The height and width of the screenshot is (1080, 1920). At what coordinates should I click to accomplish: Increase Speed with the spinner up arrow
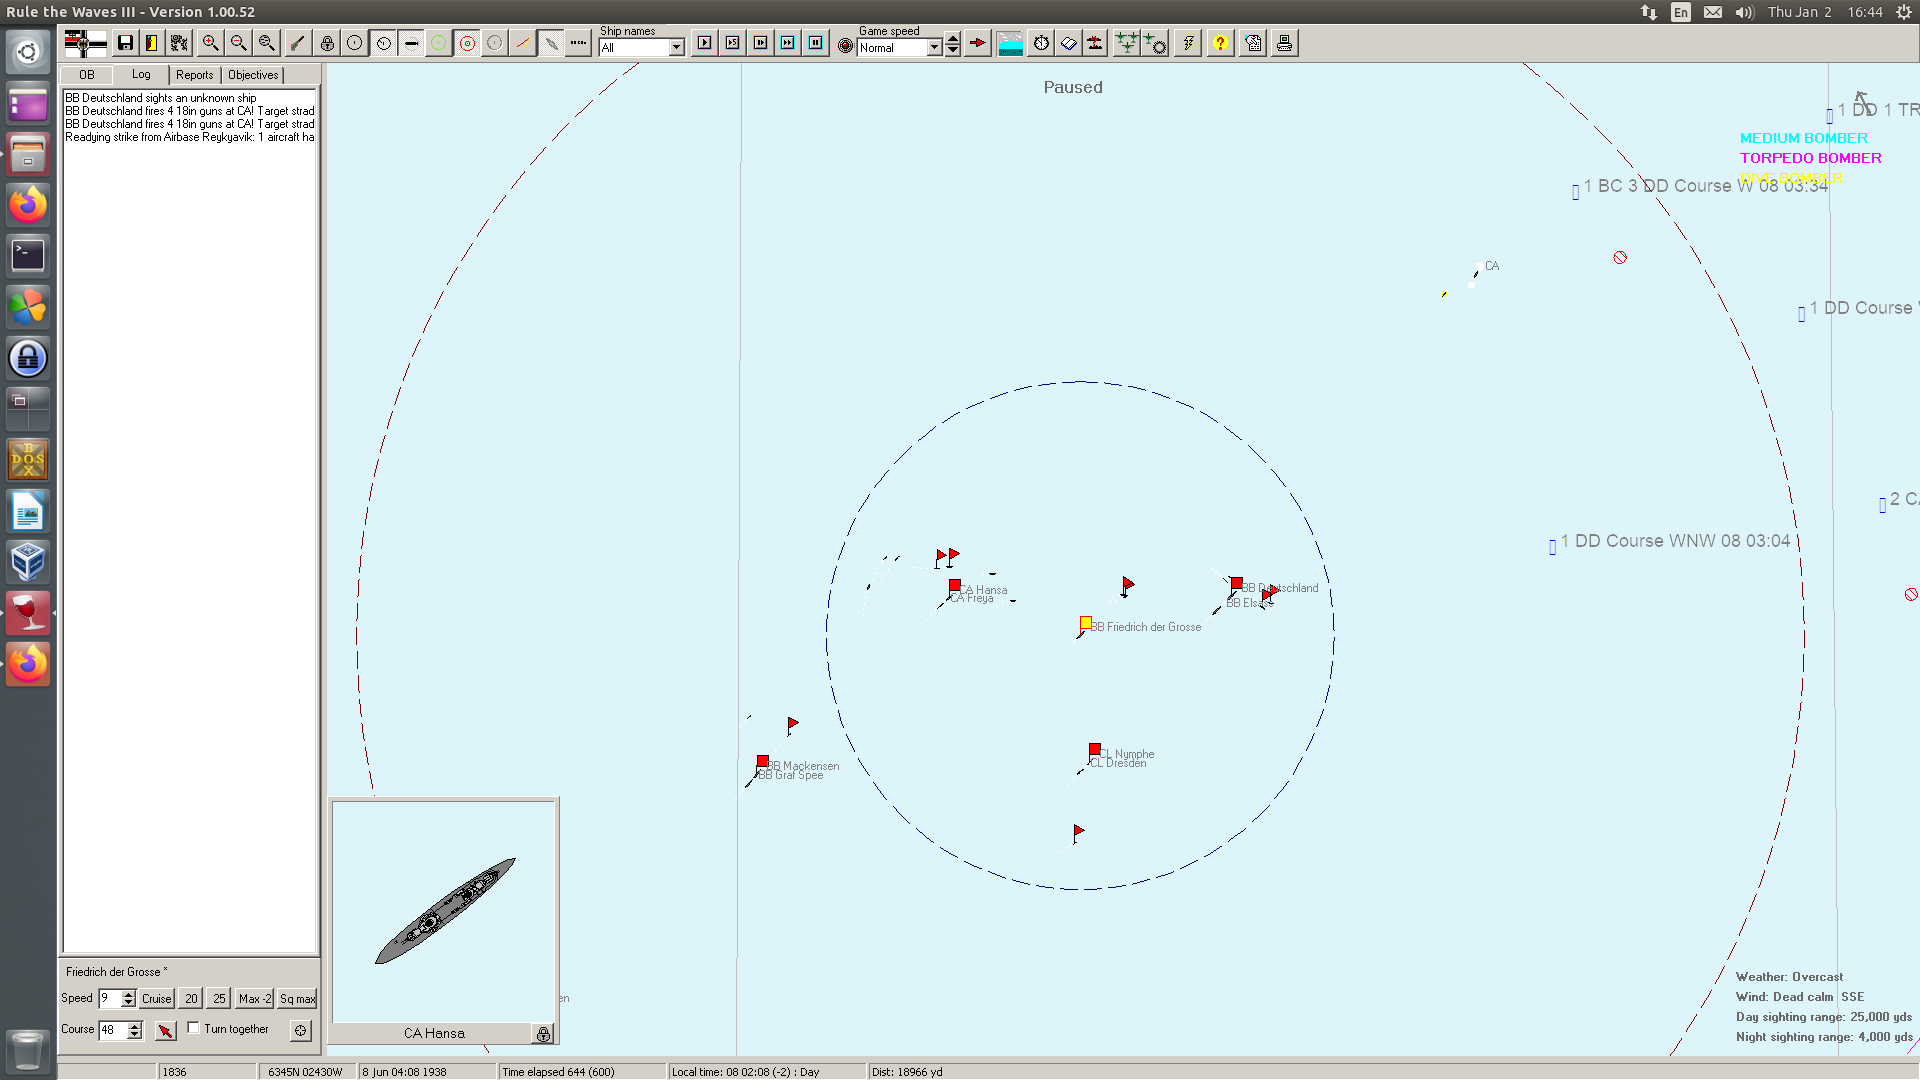(128, 994)
